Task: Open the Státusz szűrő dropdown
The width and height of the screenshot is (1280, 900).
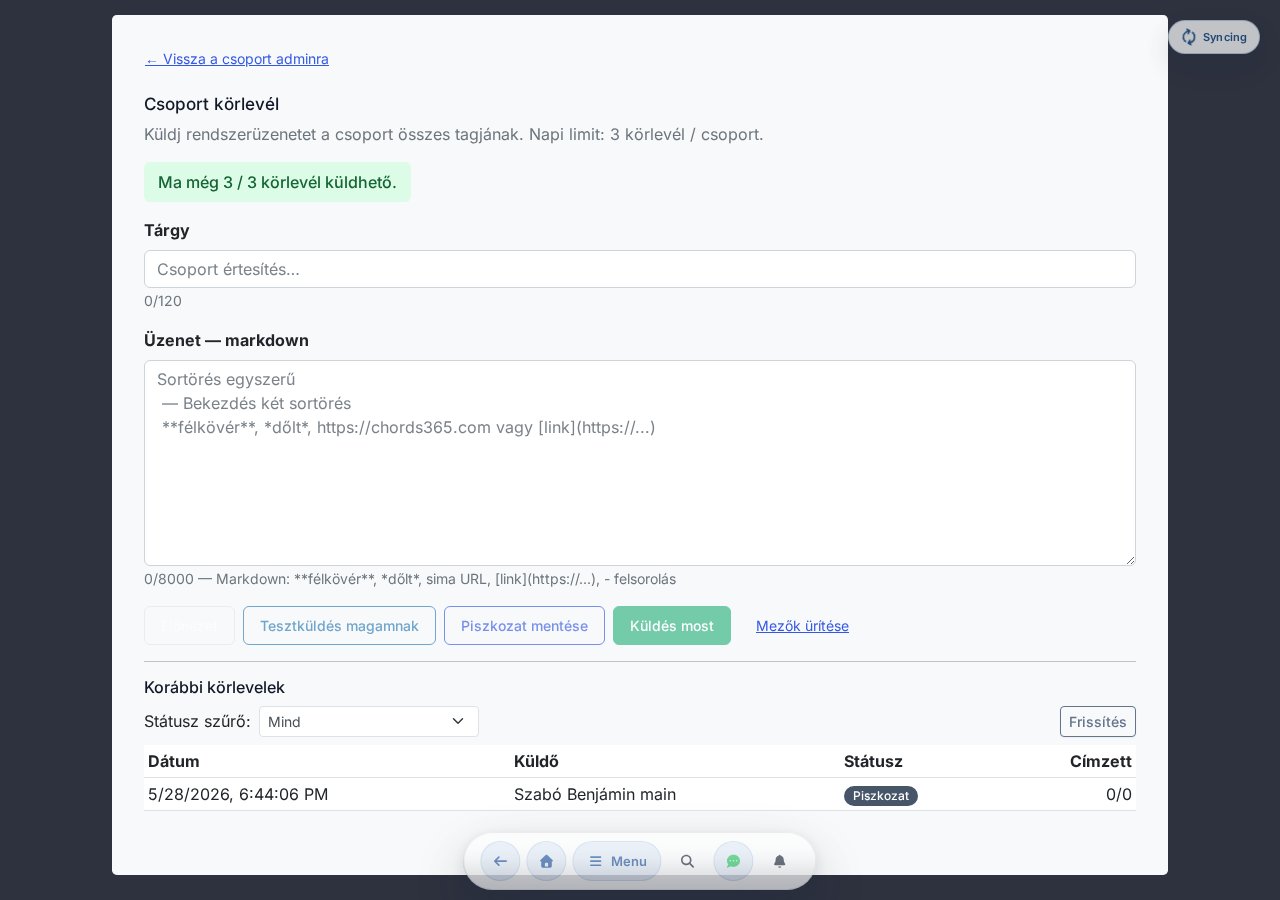Action: coord(369,721)
